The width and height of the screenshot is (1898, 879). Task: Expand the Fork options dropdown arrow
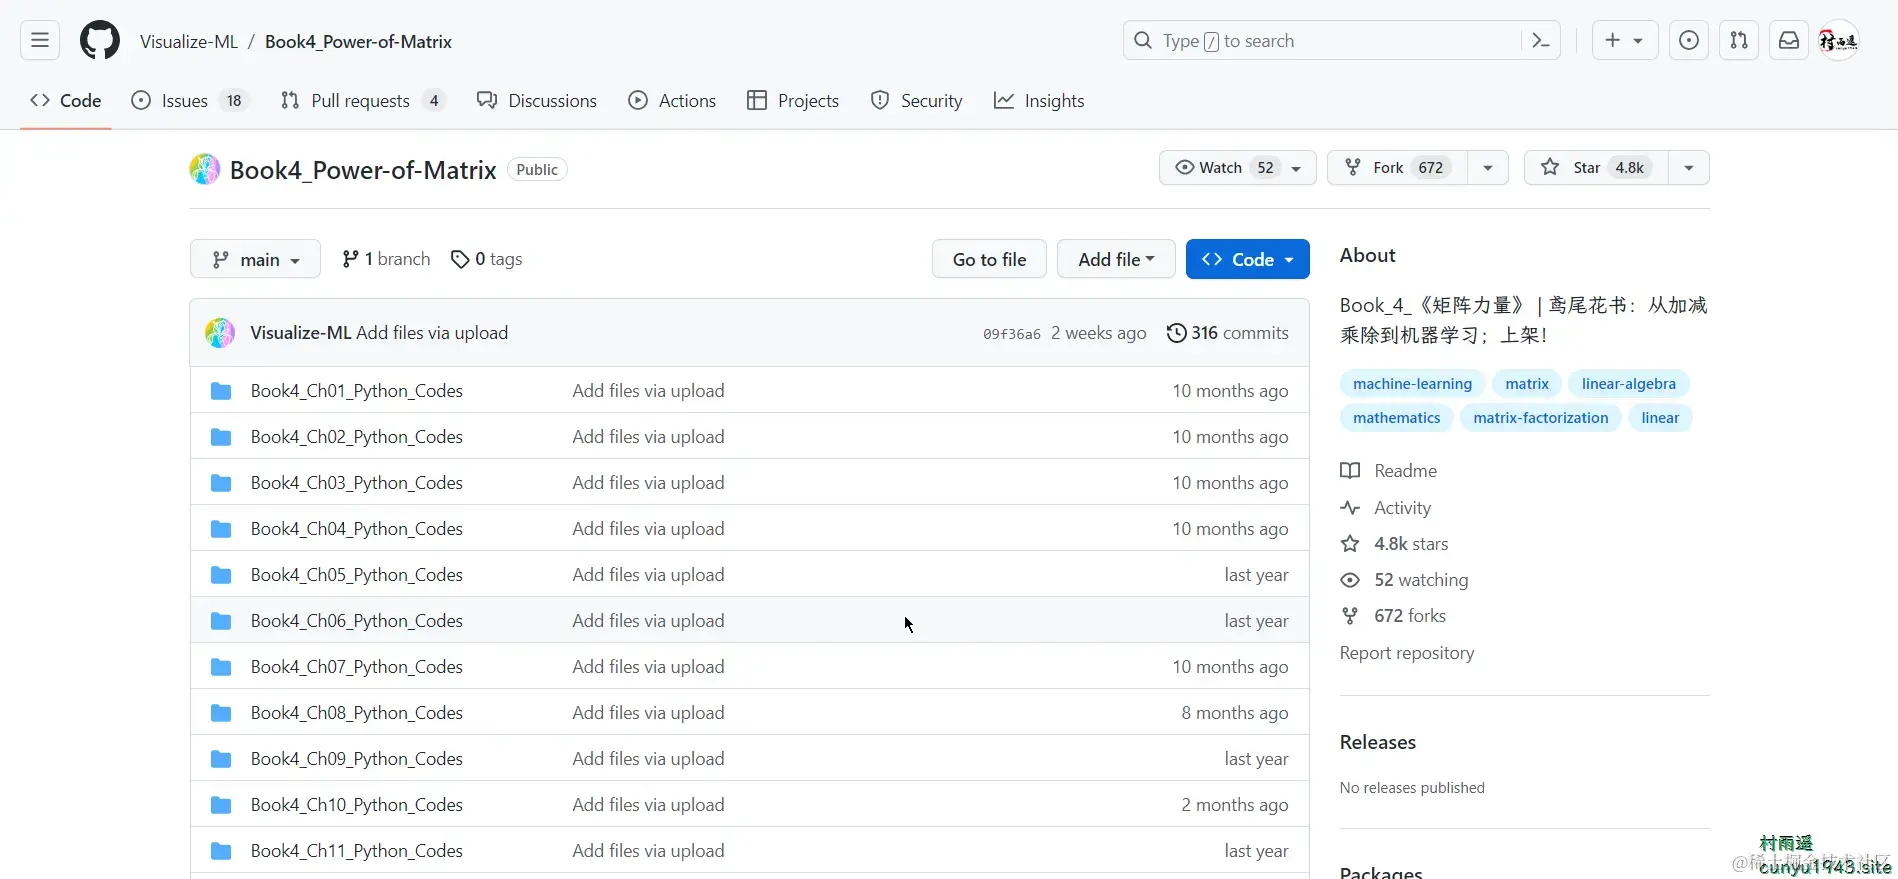coord(1488,168)
